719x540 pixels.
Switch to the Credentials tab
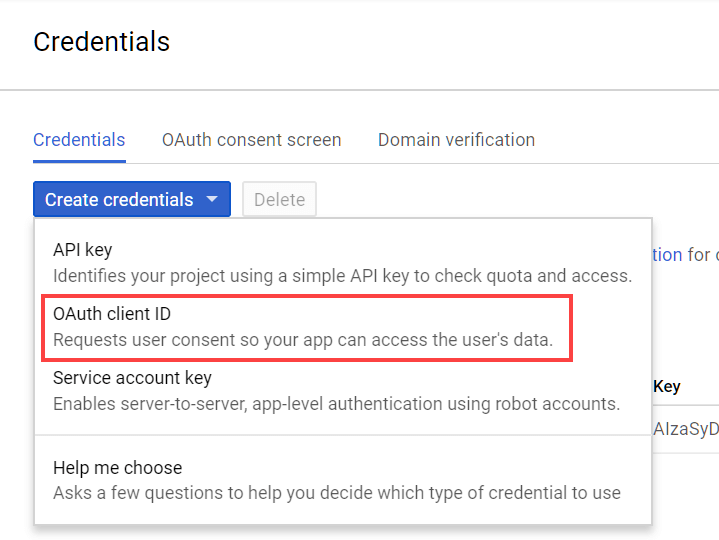pyautogui.click(x=79, y=140)
